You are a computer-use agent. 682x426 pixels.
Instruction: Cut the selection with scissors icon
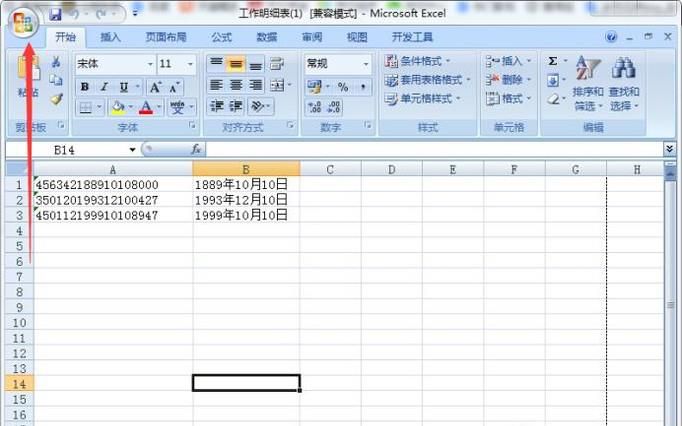(x=56, y=62)
